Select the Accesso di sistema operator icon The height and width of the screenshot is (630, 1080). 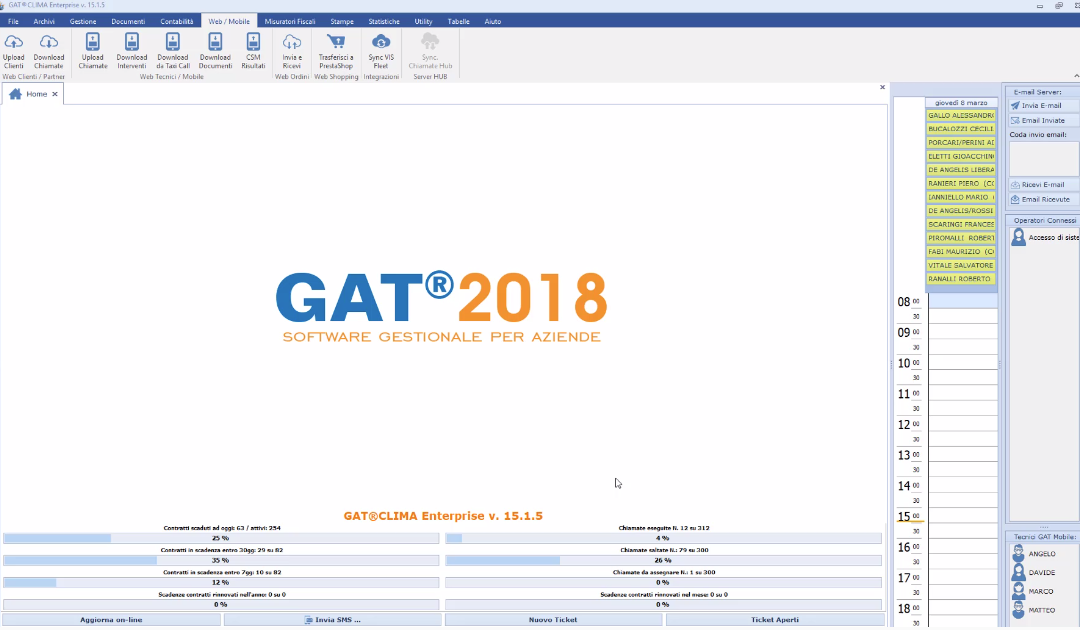[x=1019, y=238]
